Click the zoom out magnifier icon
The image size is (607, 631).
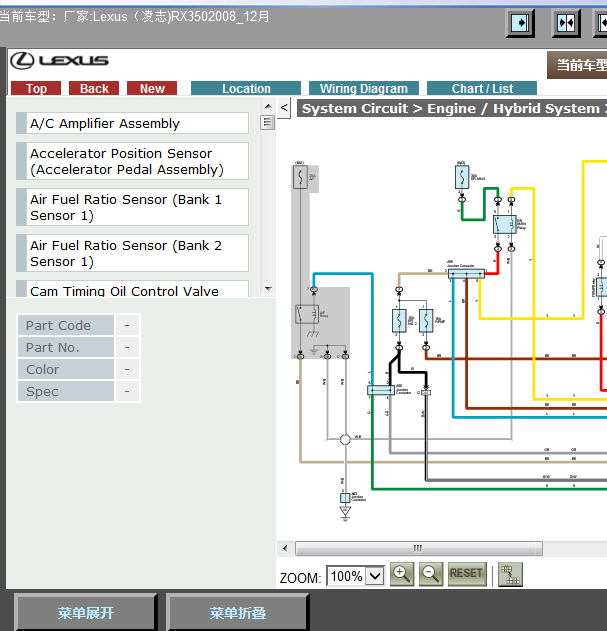(431, 574)
